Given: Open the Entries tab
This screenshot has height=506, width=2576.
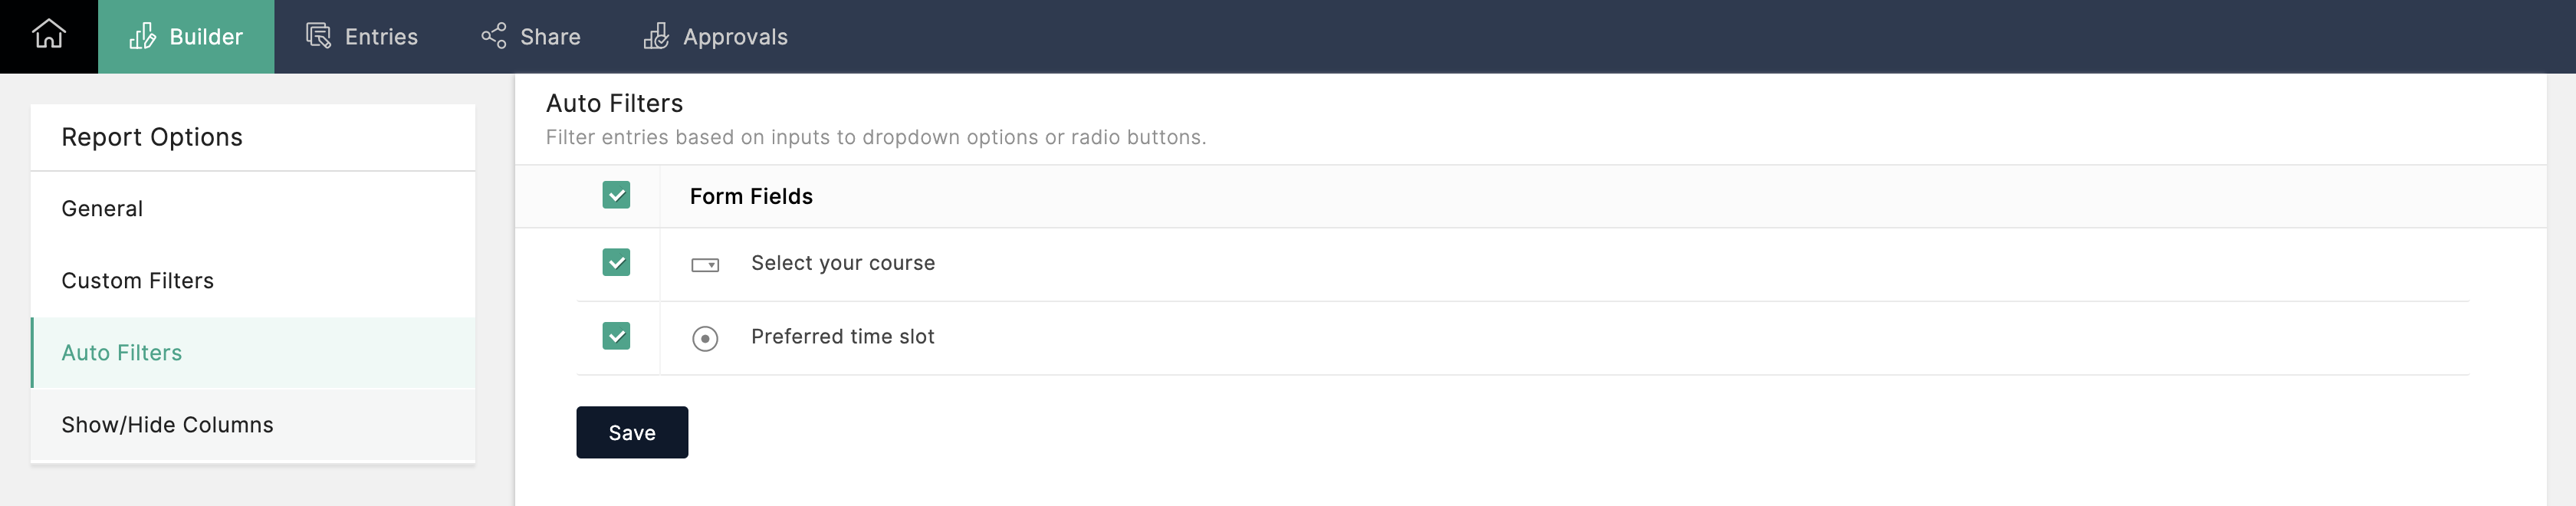Looking at the screenshot, I should [x=380, y=37].
